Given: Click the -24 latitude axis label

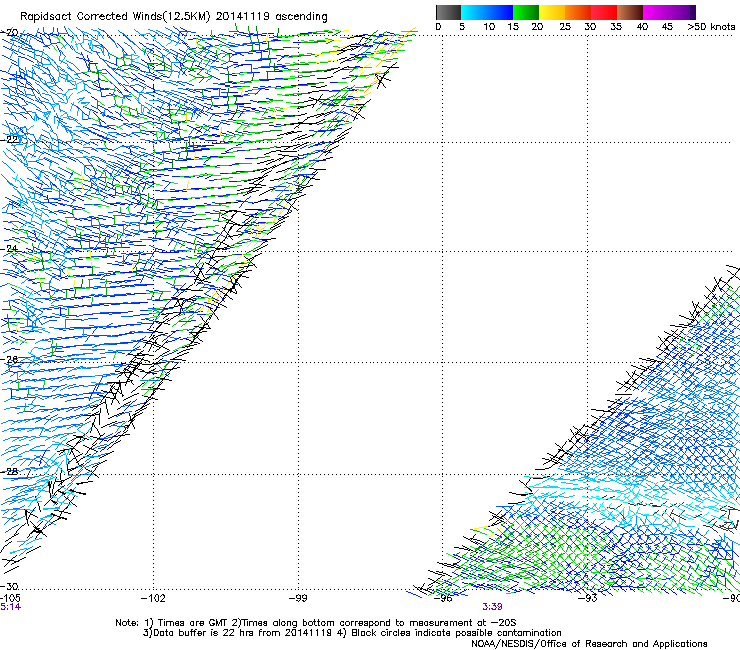Looking at the screenshot, I should (x=10, y=248).
